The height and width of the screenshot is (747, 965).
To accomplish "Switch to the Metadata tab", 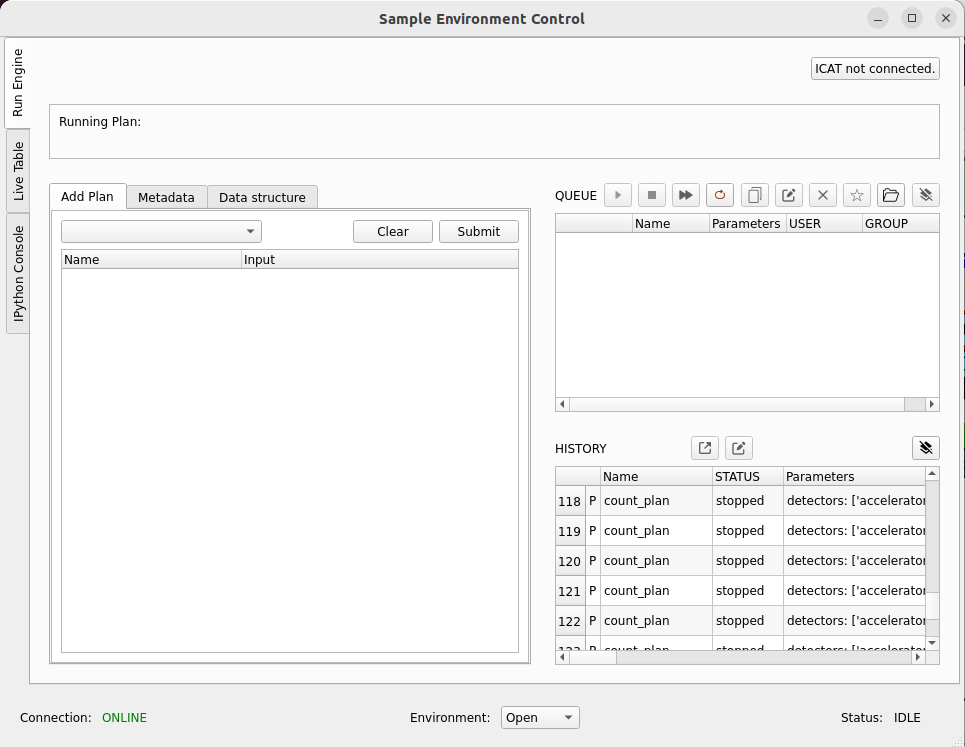I will tap(166, 197).
